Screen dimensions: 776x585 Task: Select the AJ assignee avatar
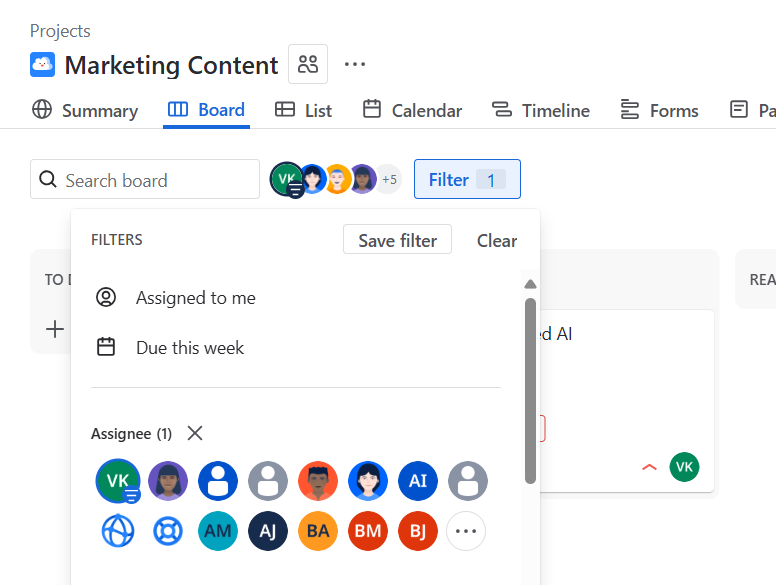[268, 531]
